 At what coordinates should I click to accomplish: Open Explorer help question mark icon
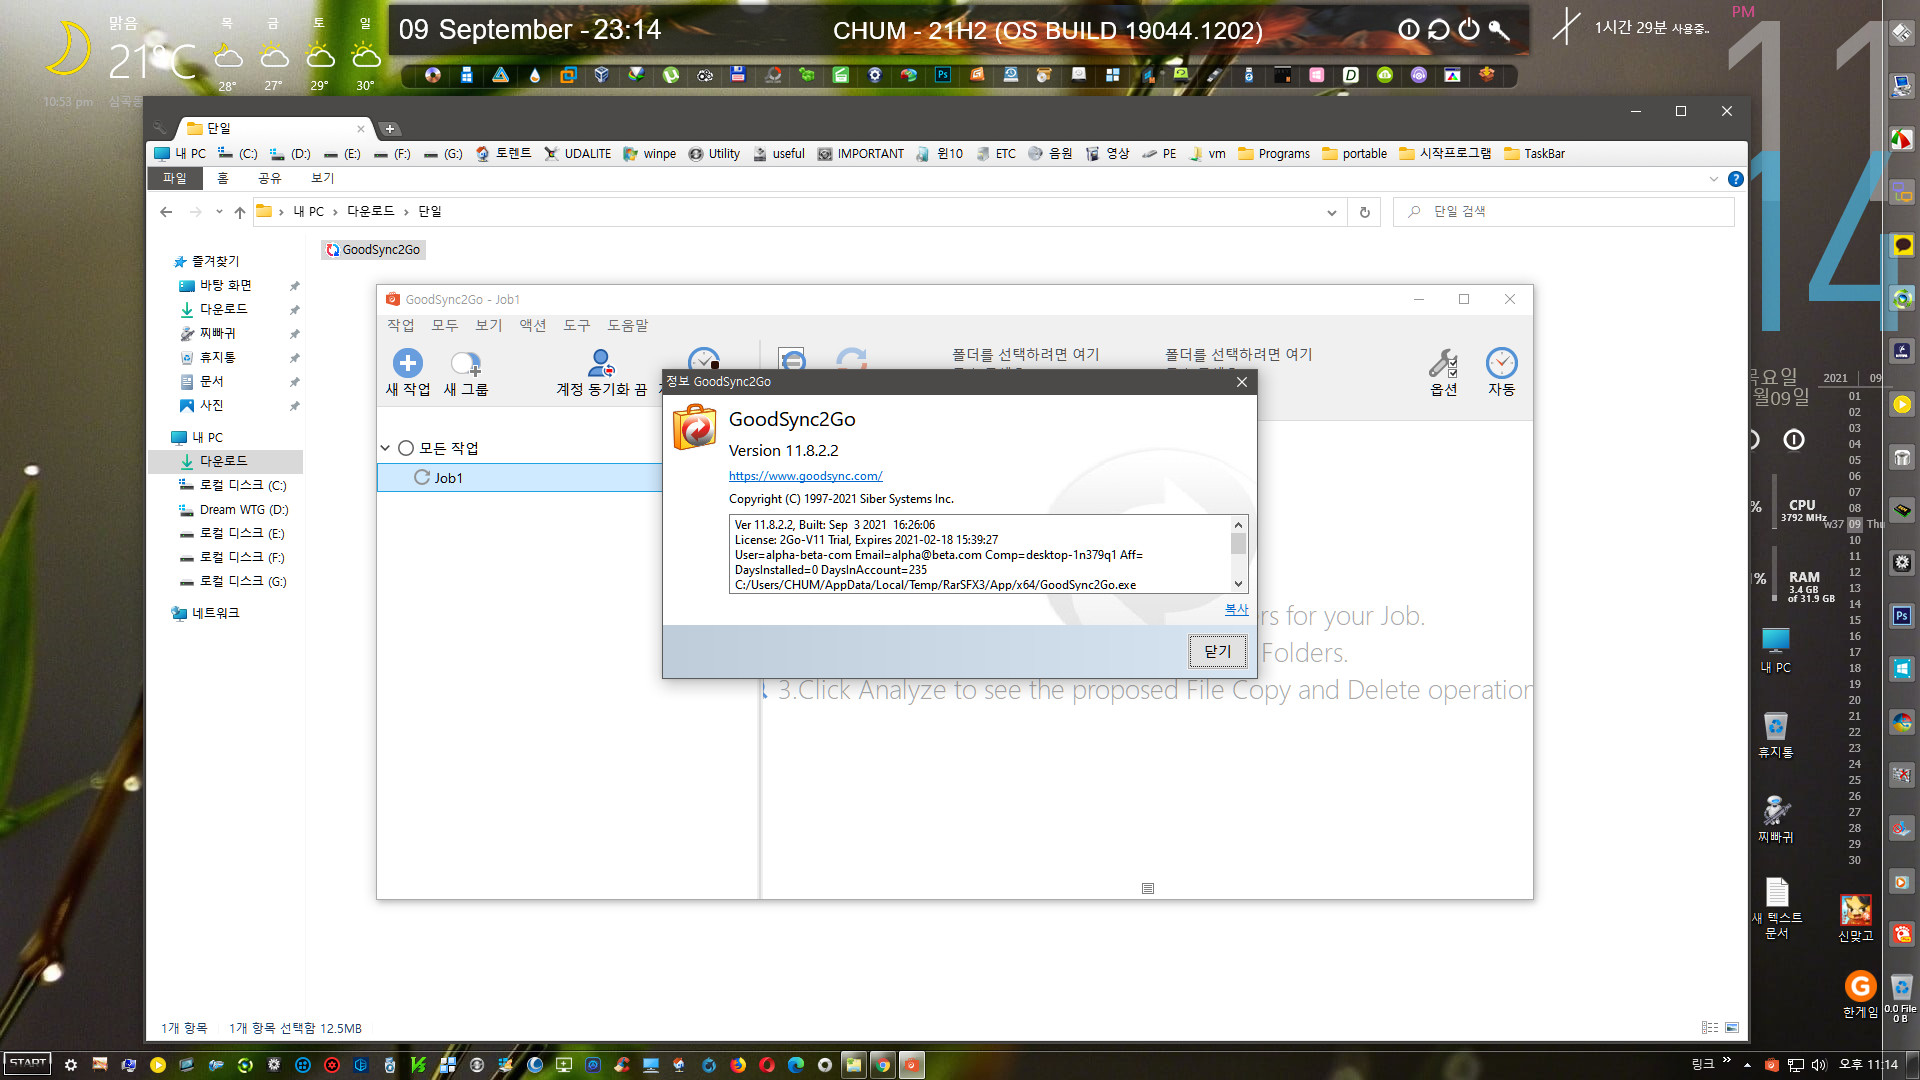point(1736,179)
